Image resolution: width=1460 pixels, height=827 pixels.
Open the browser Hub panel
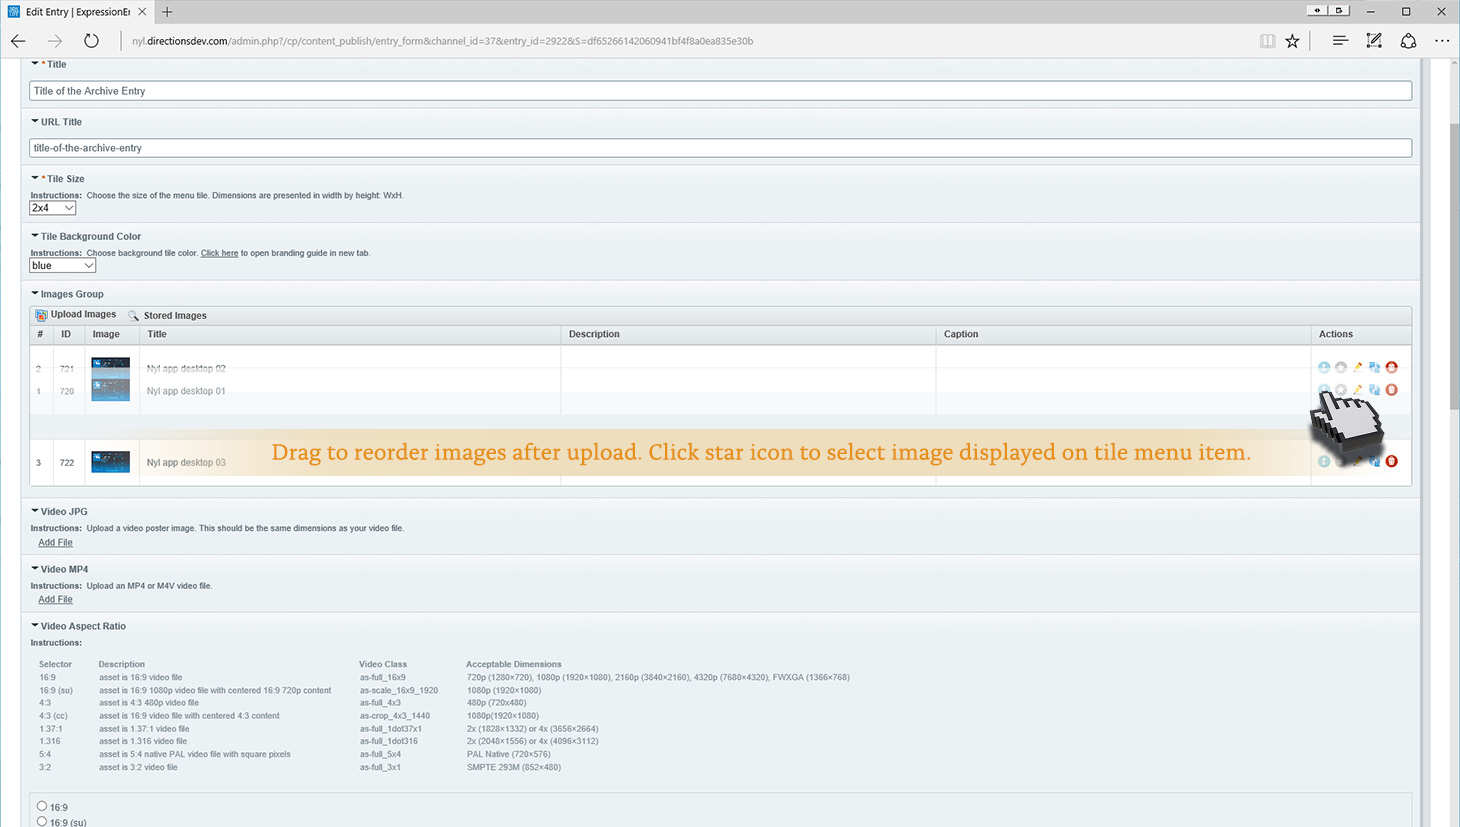pyautogui.click(x=1340, y=41)
